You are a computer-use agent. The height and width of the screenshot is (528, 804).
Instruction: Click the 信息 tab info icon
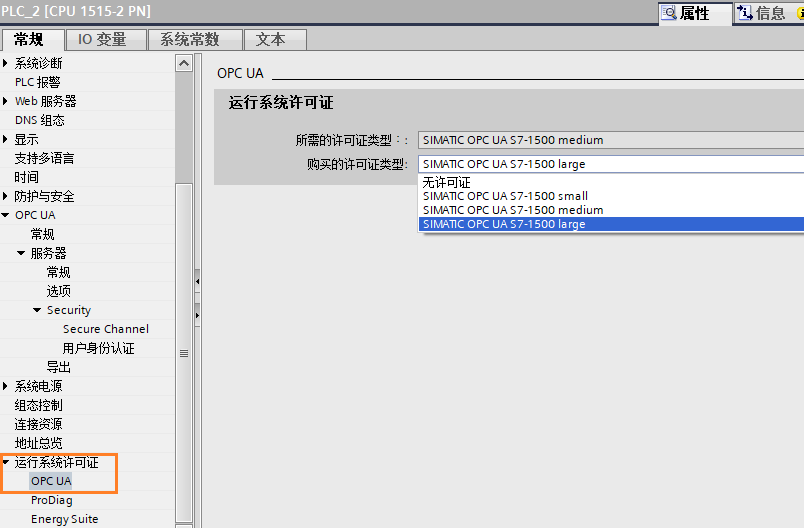coord(745,12)
